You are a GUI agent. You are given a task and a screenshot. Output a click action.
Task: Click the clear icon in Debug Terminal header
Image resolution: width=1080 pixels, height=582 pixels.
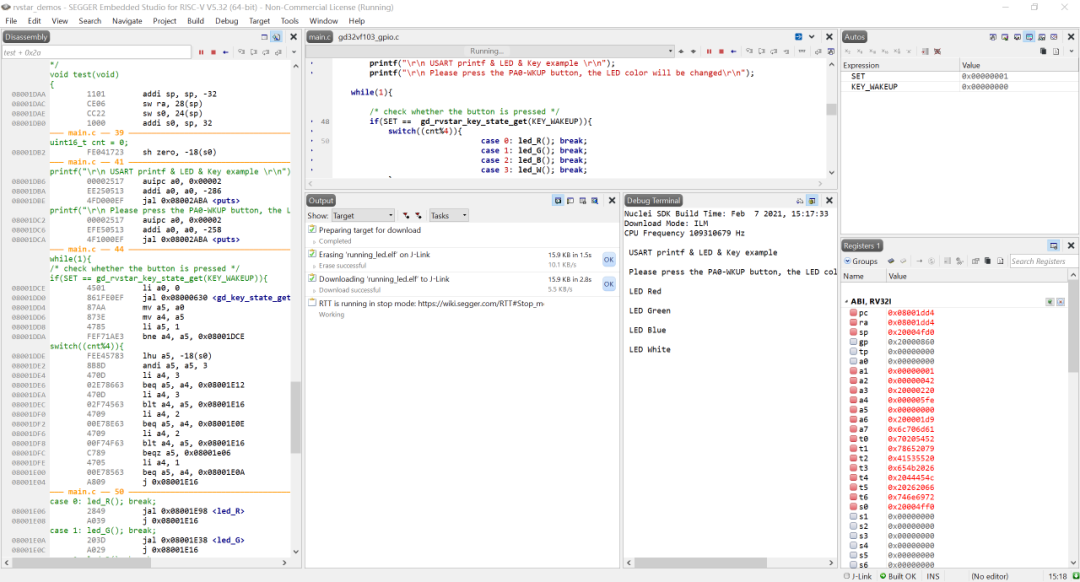point(800,200)
